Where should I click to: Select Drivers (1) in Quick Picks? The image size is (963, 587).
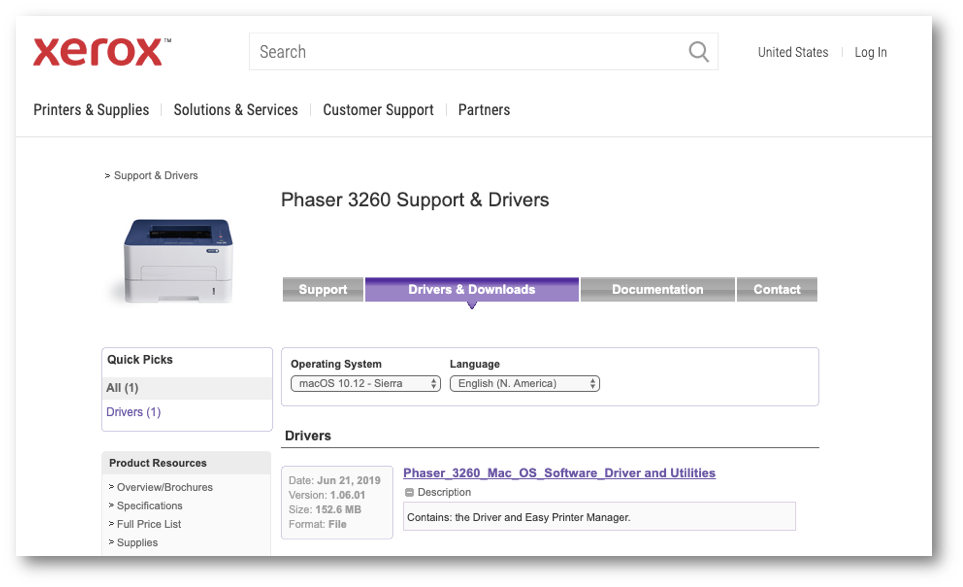coord(133,412)
